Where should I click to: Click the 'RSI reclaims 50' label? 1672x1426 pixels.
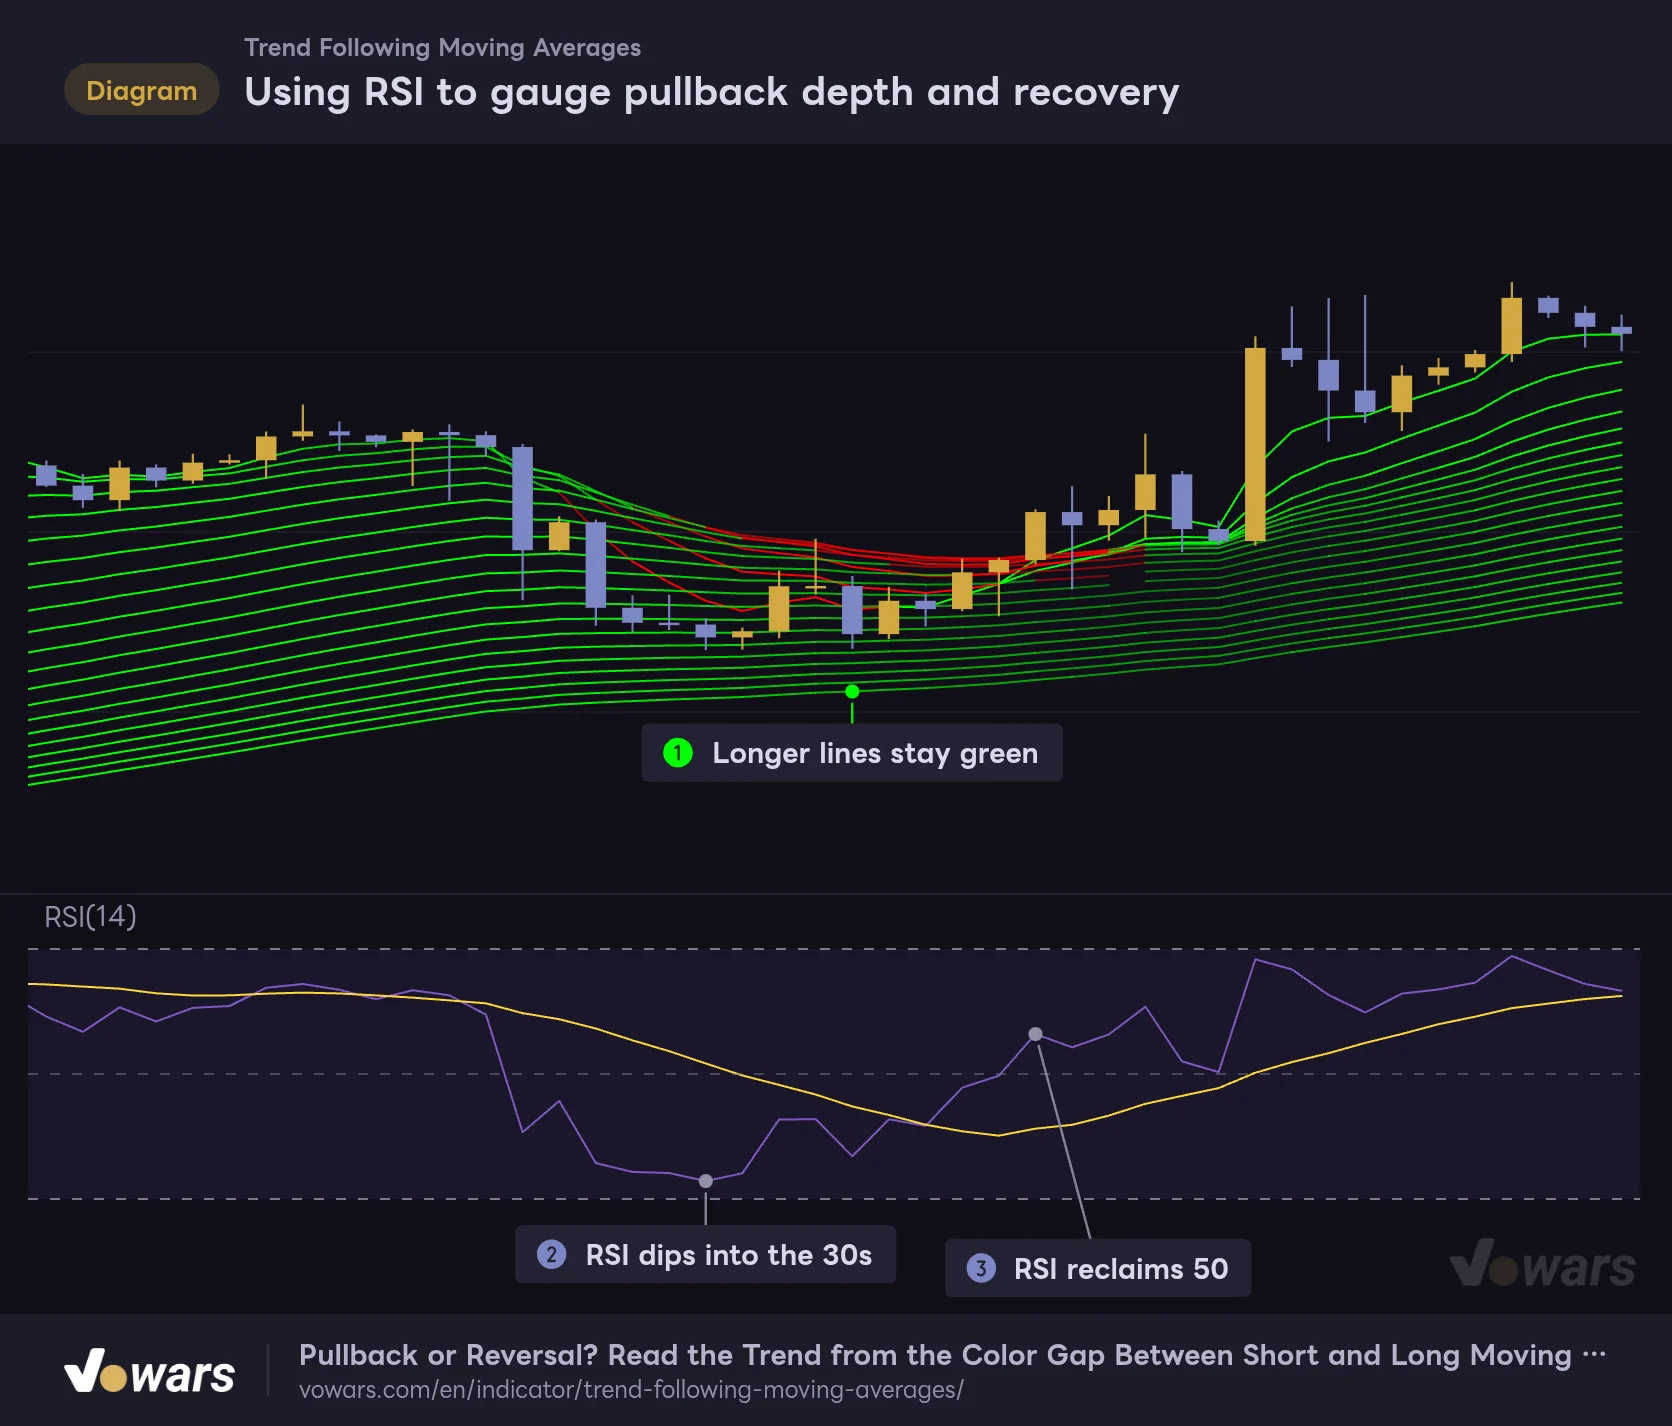(1098, 1268)
